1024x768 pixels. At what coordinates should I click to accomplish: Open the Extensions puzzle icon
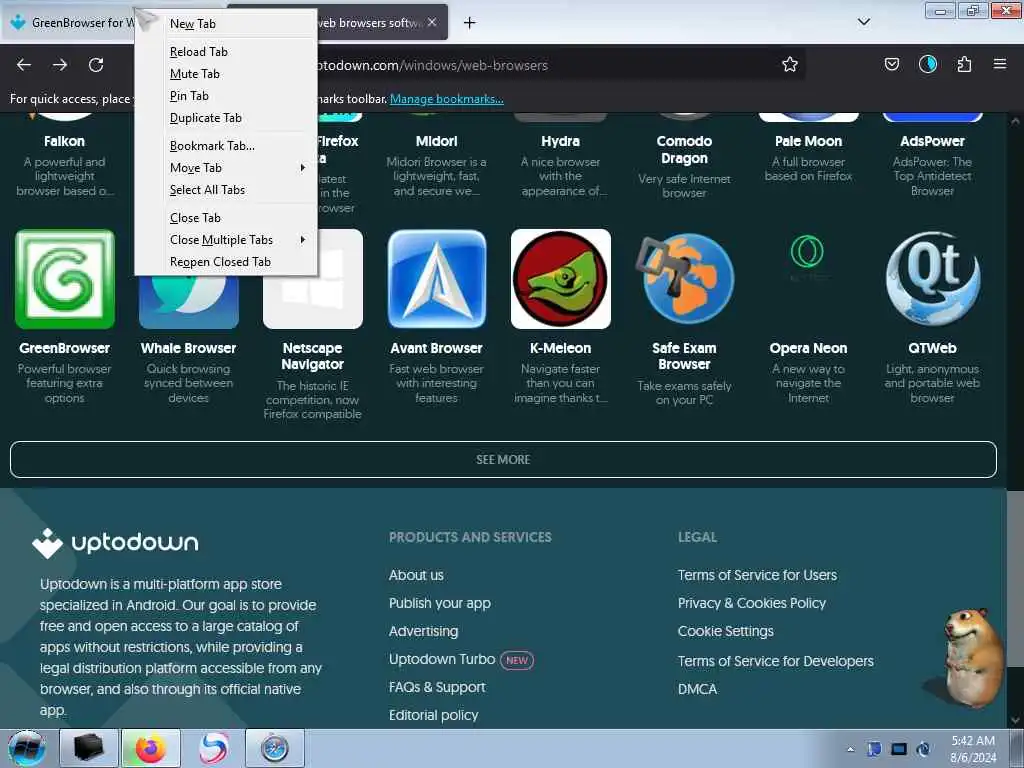click(964, 64)
